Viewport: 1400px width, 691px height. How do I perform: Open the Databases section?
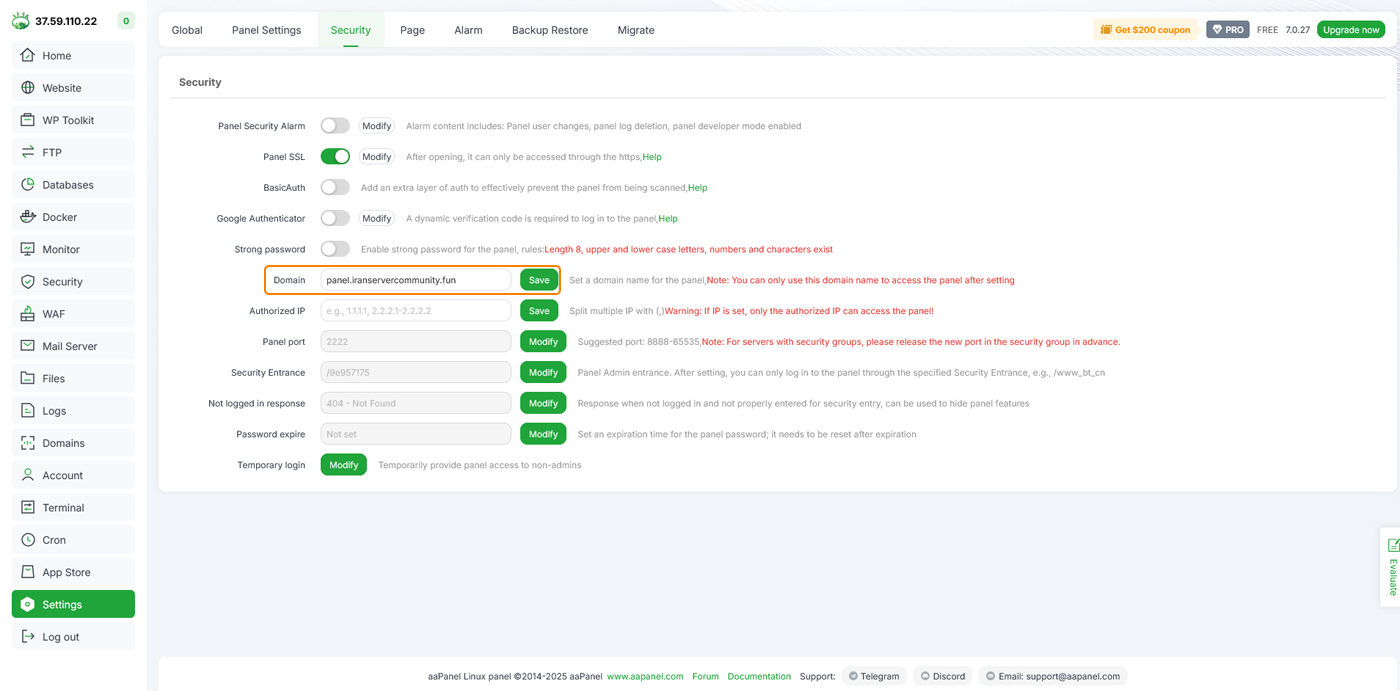pos(66,184)
